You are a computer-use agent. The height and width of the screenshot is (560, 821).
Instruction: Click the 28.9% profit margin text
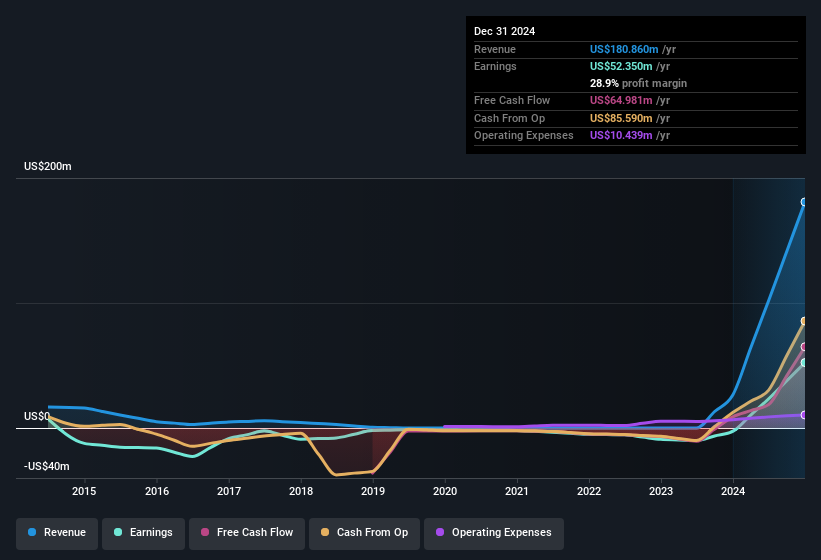638,83
